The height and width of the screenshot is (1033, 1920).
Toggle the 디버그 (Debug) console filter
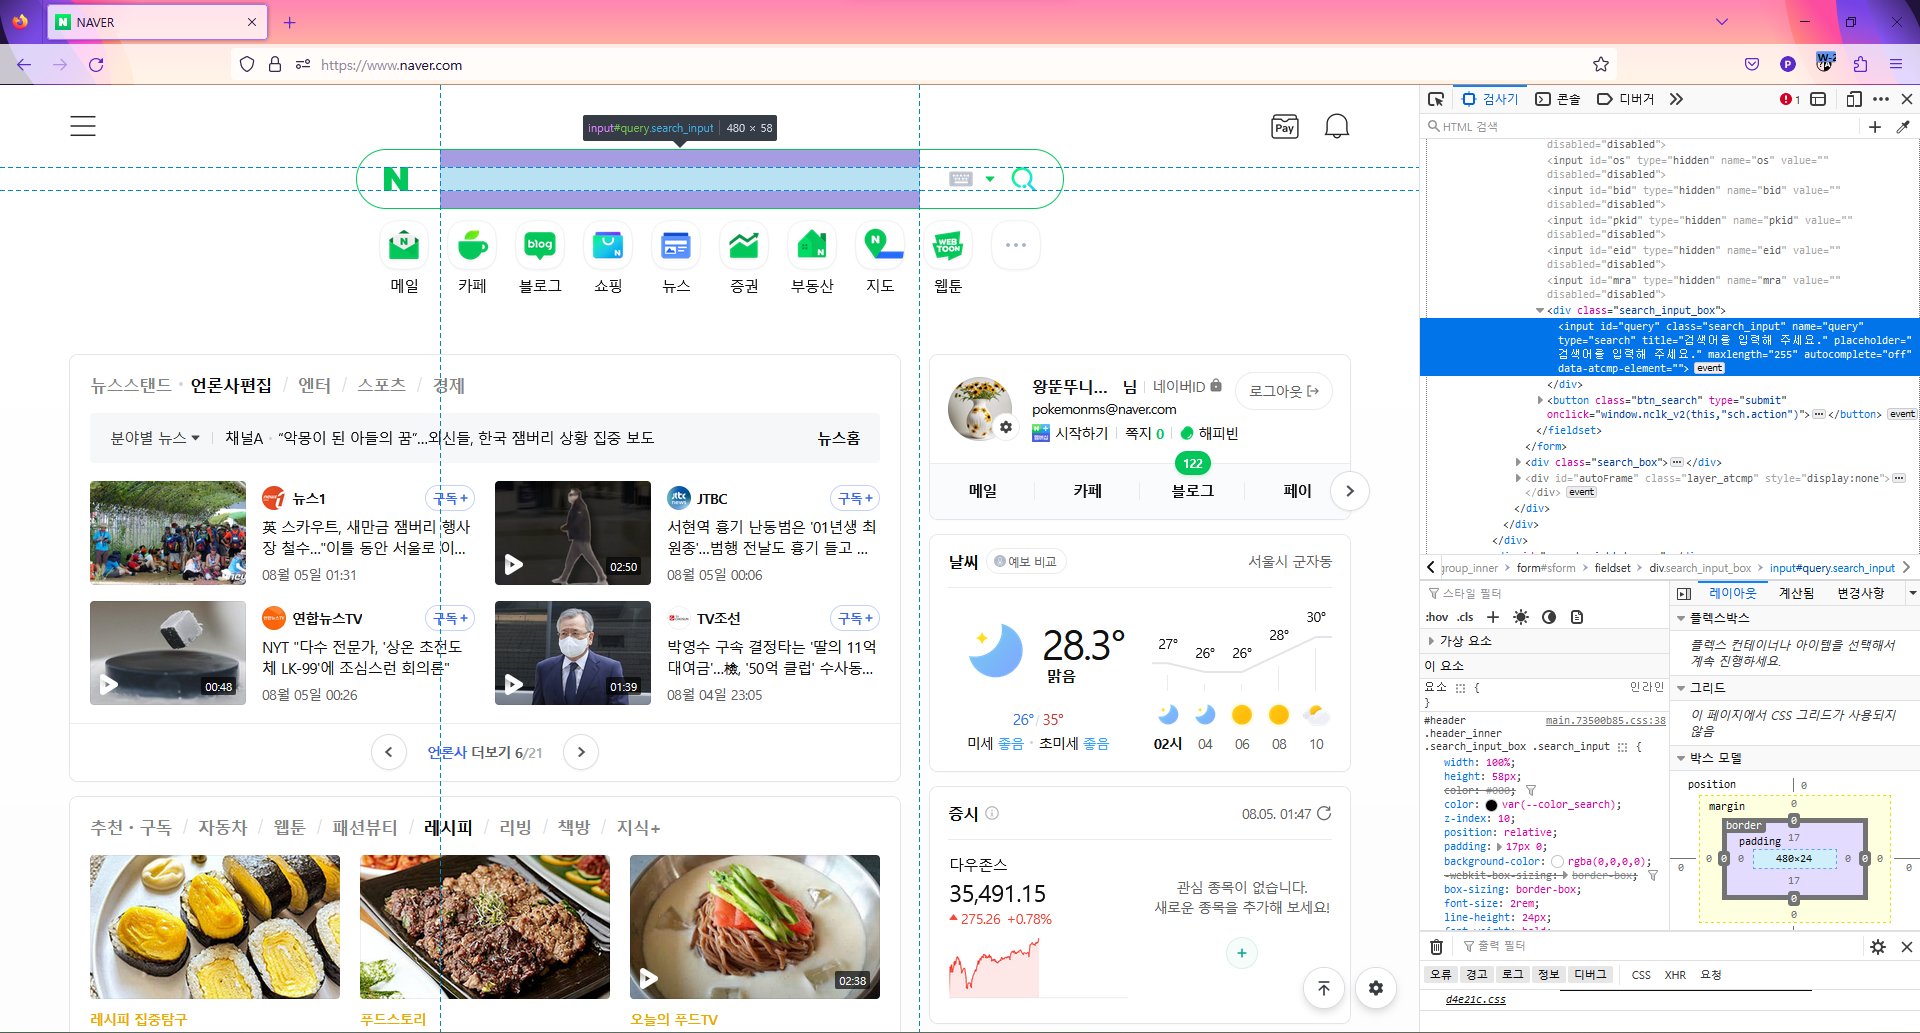coord(1590,975)
